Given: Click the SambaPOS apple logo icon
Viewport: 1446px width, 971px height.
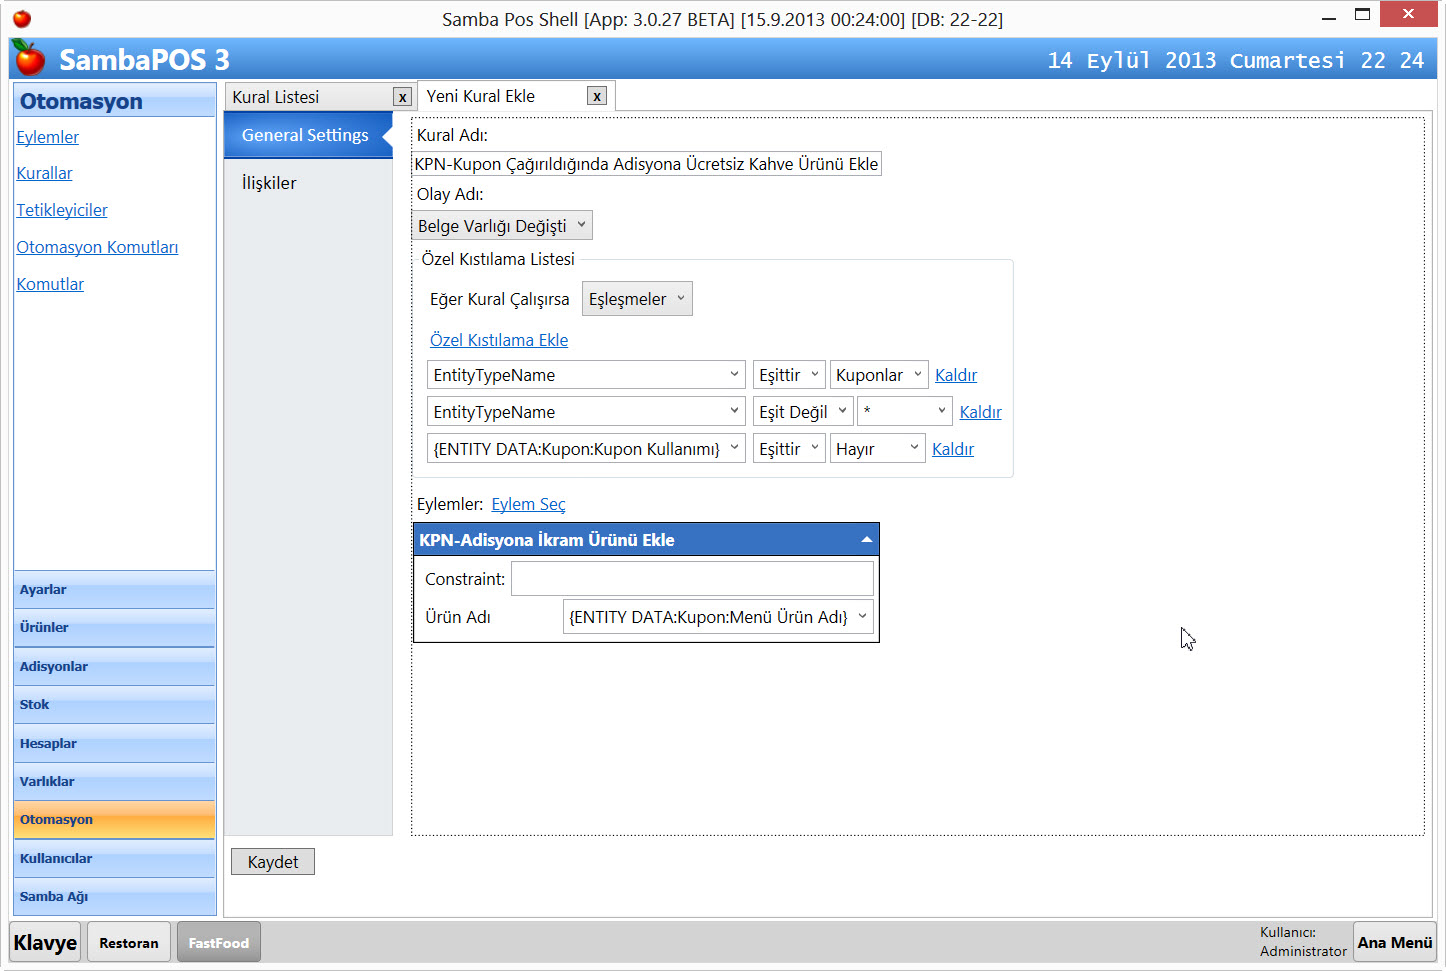Looking at the screenshot, I should 29,59.
